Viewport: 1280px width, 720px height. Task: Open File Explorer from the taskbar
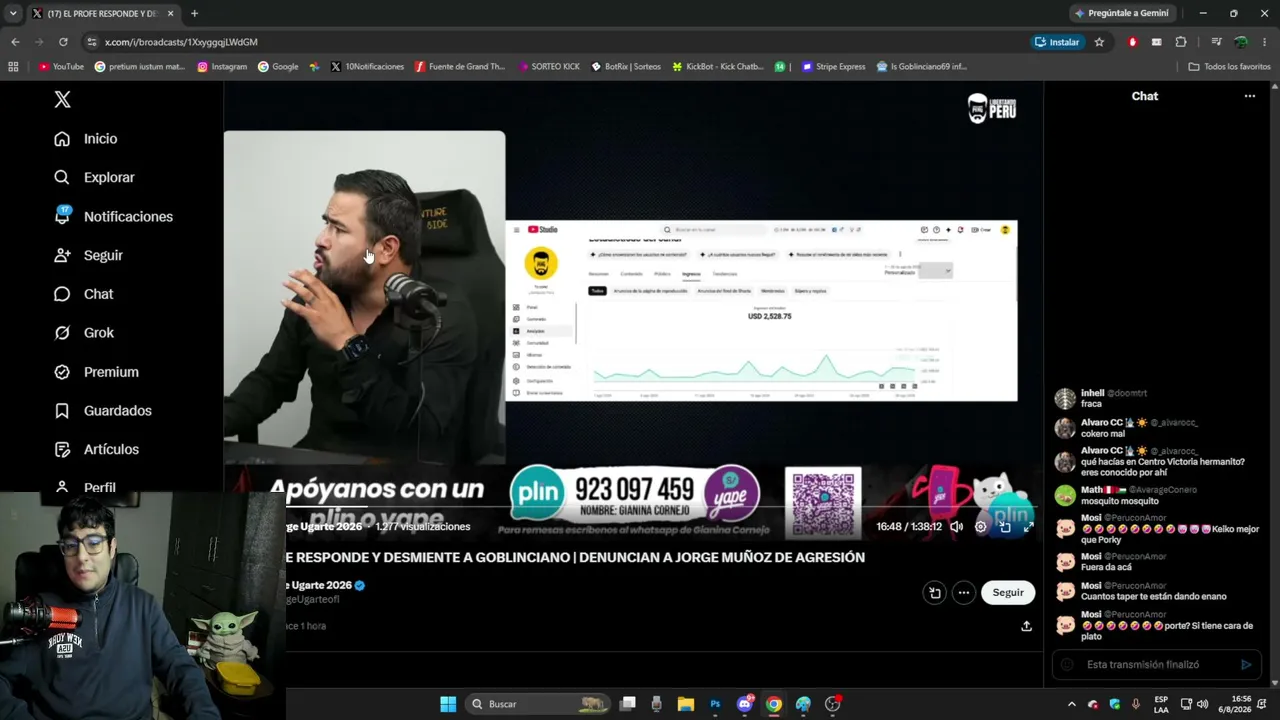pos(685,704)
